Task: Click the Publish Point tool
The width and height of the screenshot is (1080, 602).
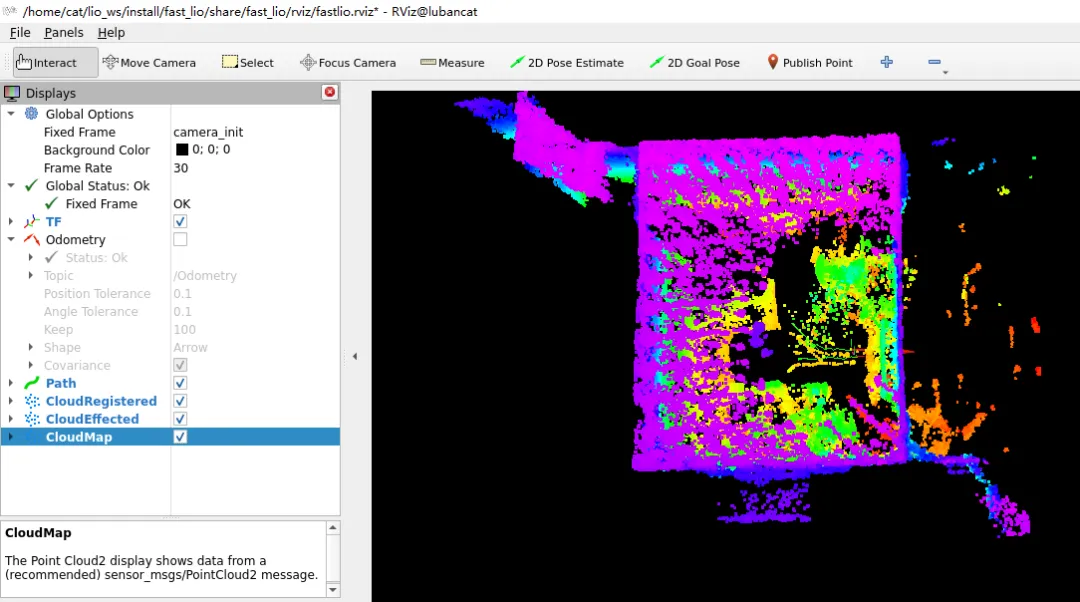Action: tap(809, 62)
